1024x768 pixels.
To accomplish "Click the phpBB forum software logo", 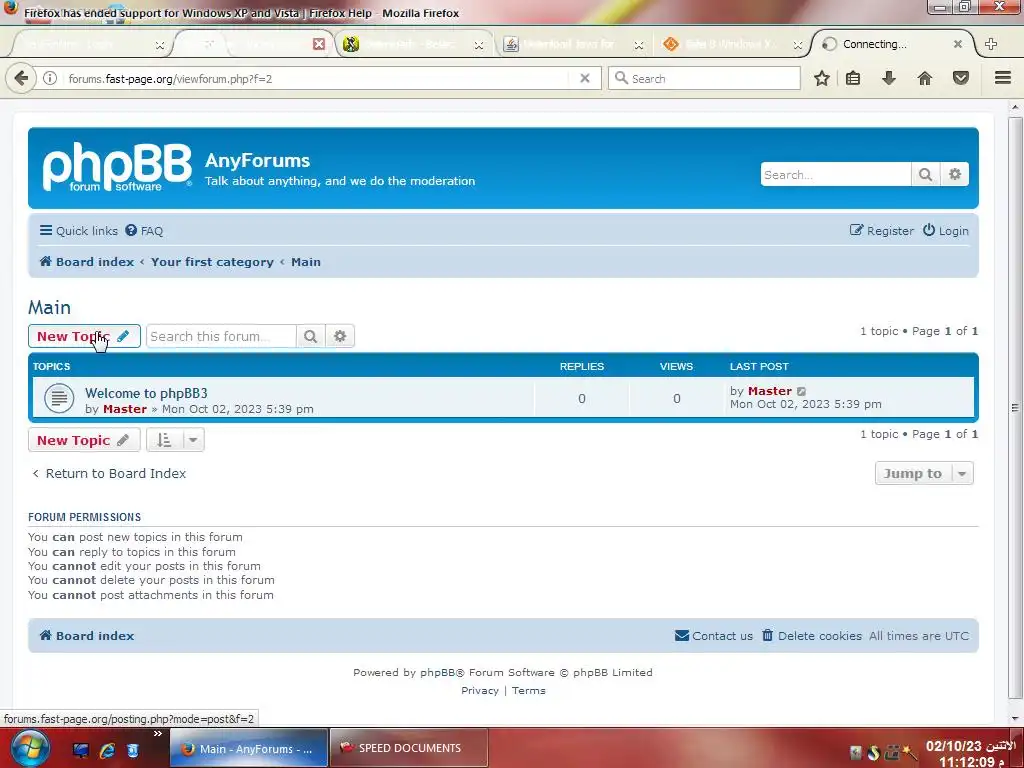I will (x=118, y=167).
